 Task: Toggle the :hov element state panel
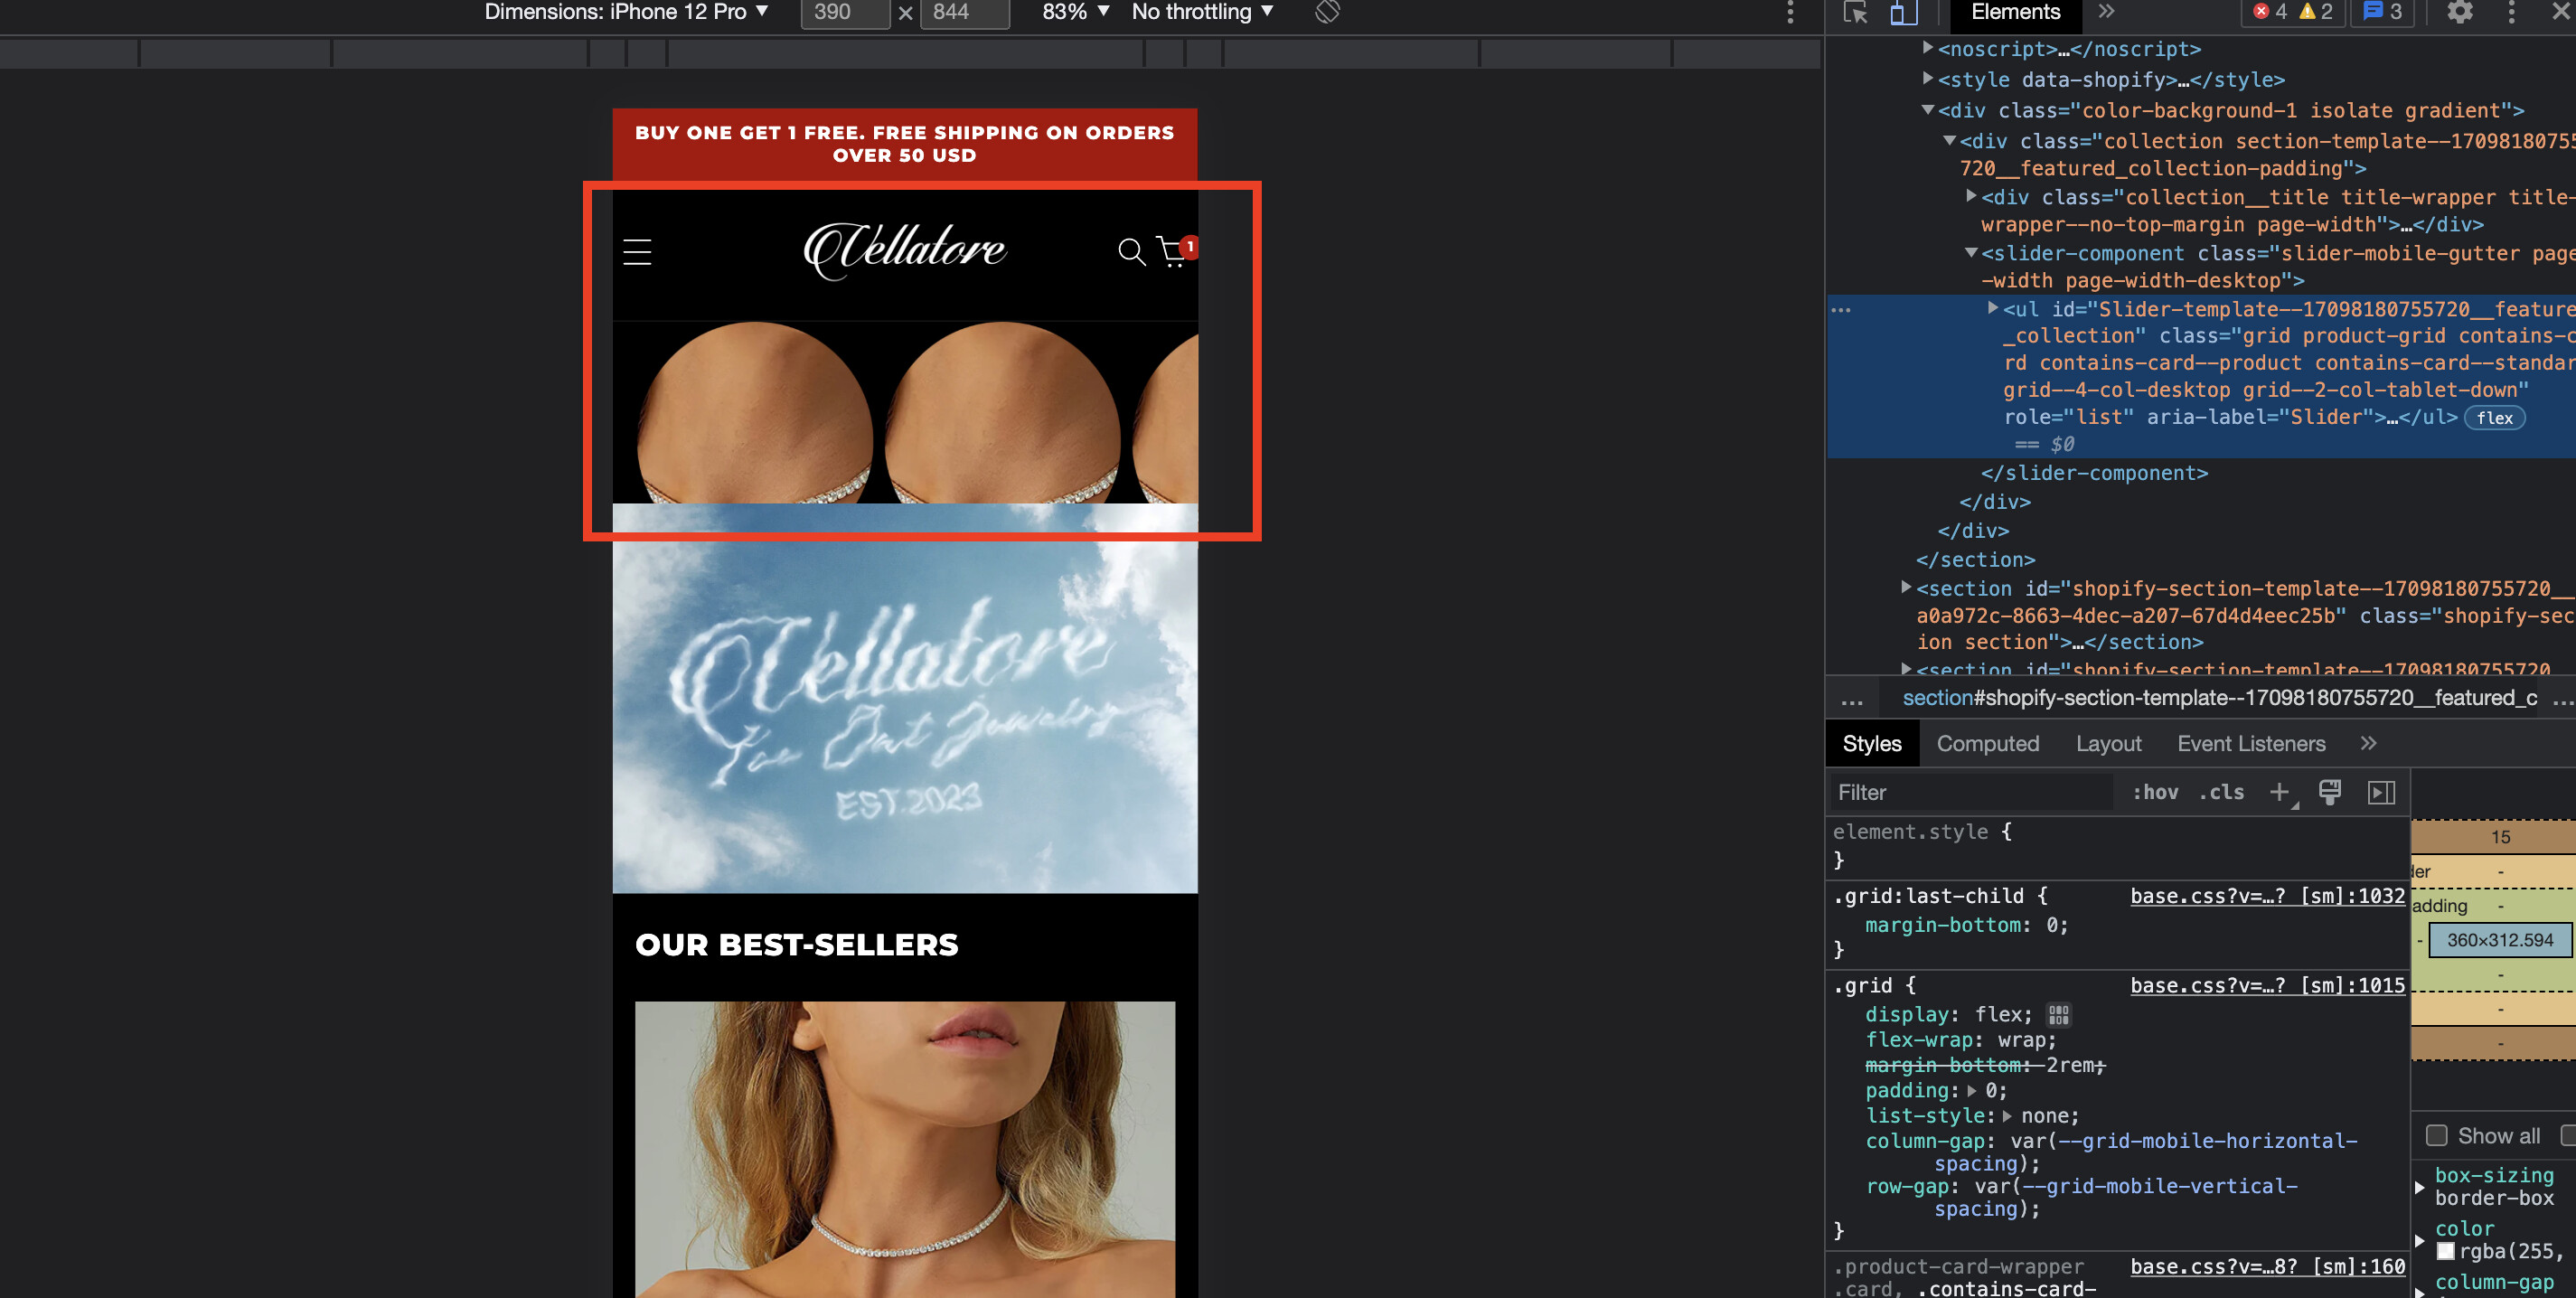coord(2154,792)
